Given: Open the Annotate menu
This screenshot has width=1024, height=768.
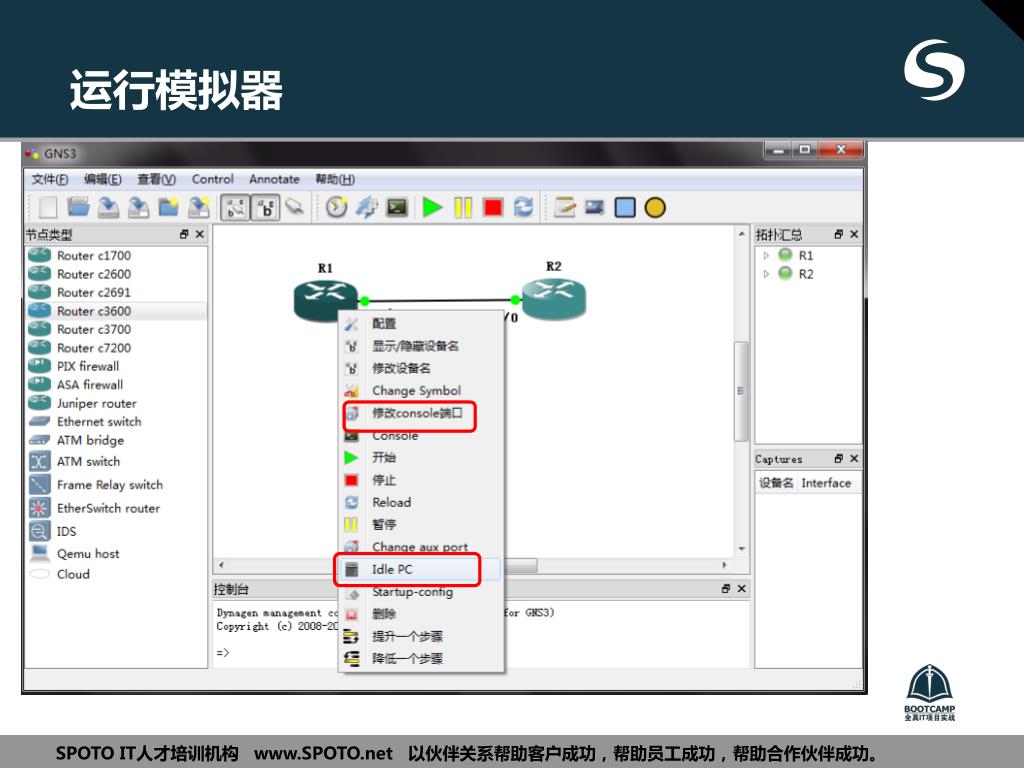Looking at the screenshot, I should [x=274, y=180].
